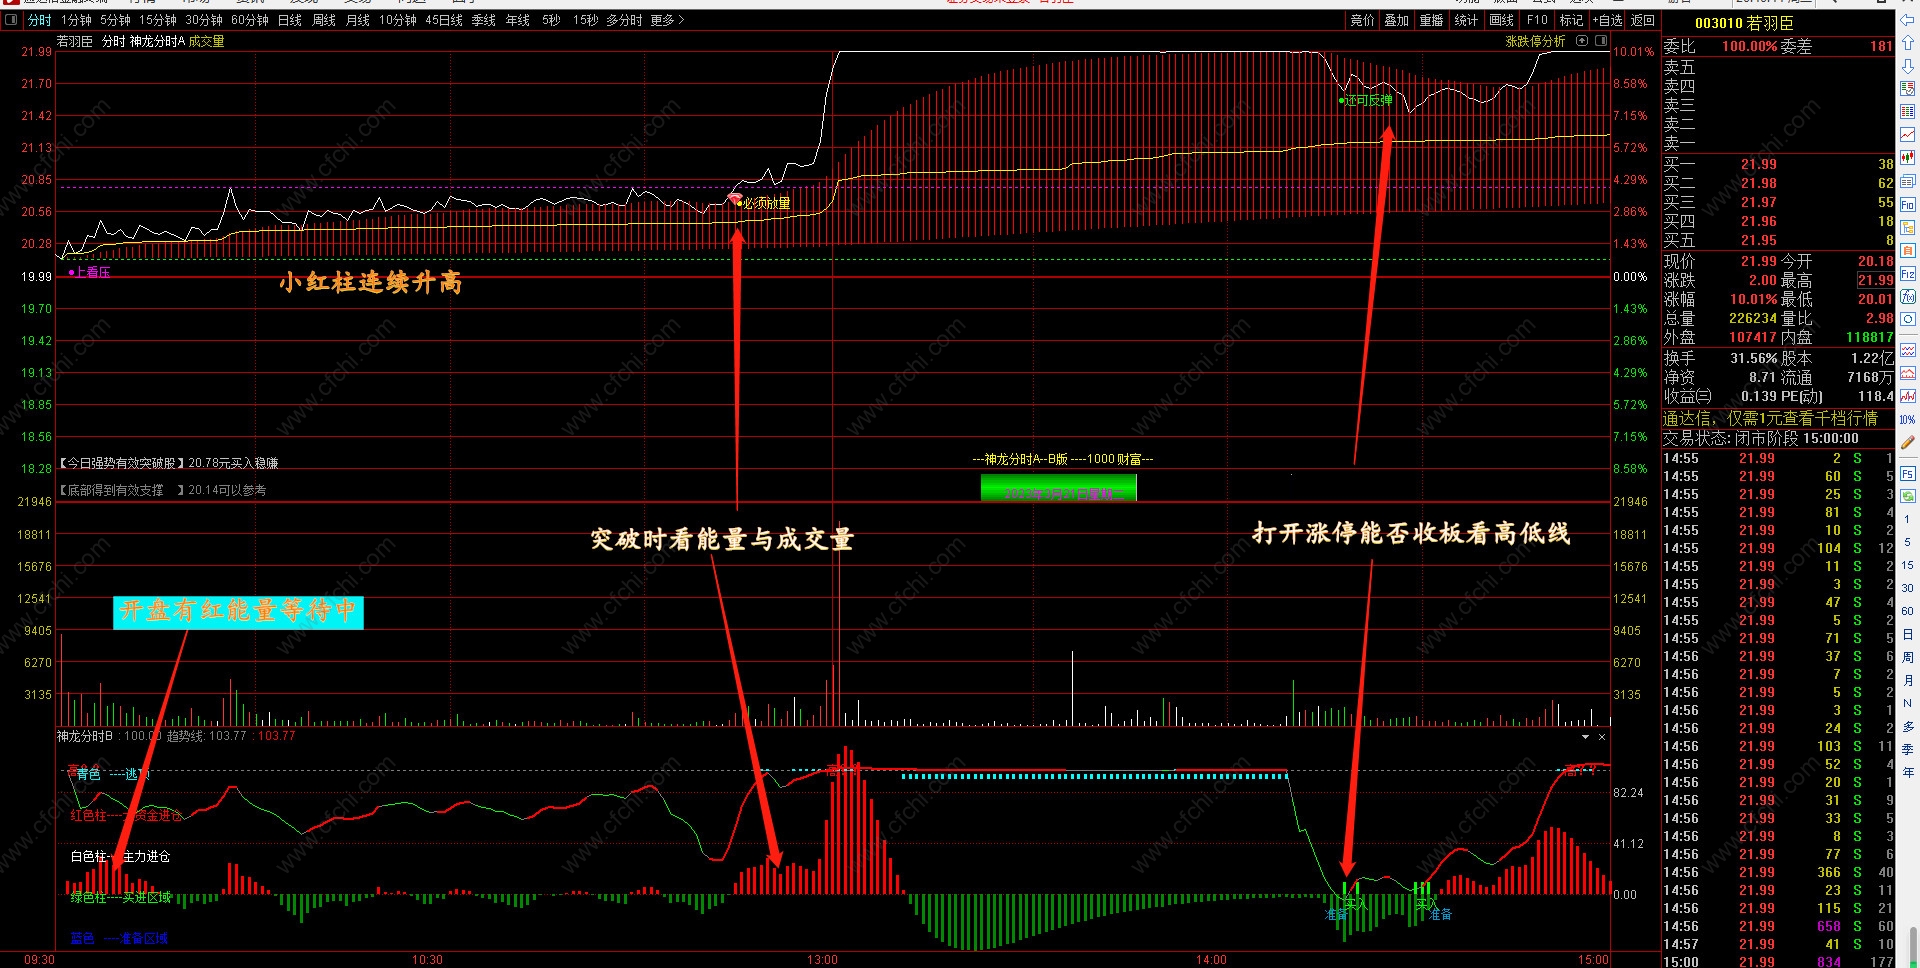Viewport: 1920px width, 968px height.
Task: Select the 季 quarterly shortcut in right sidebar
Action: point(1908,749)
